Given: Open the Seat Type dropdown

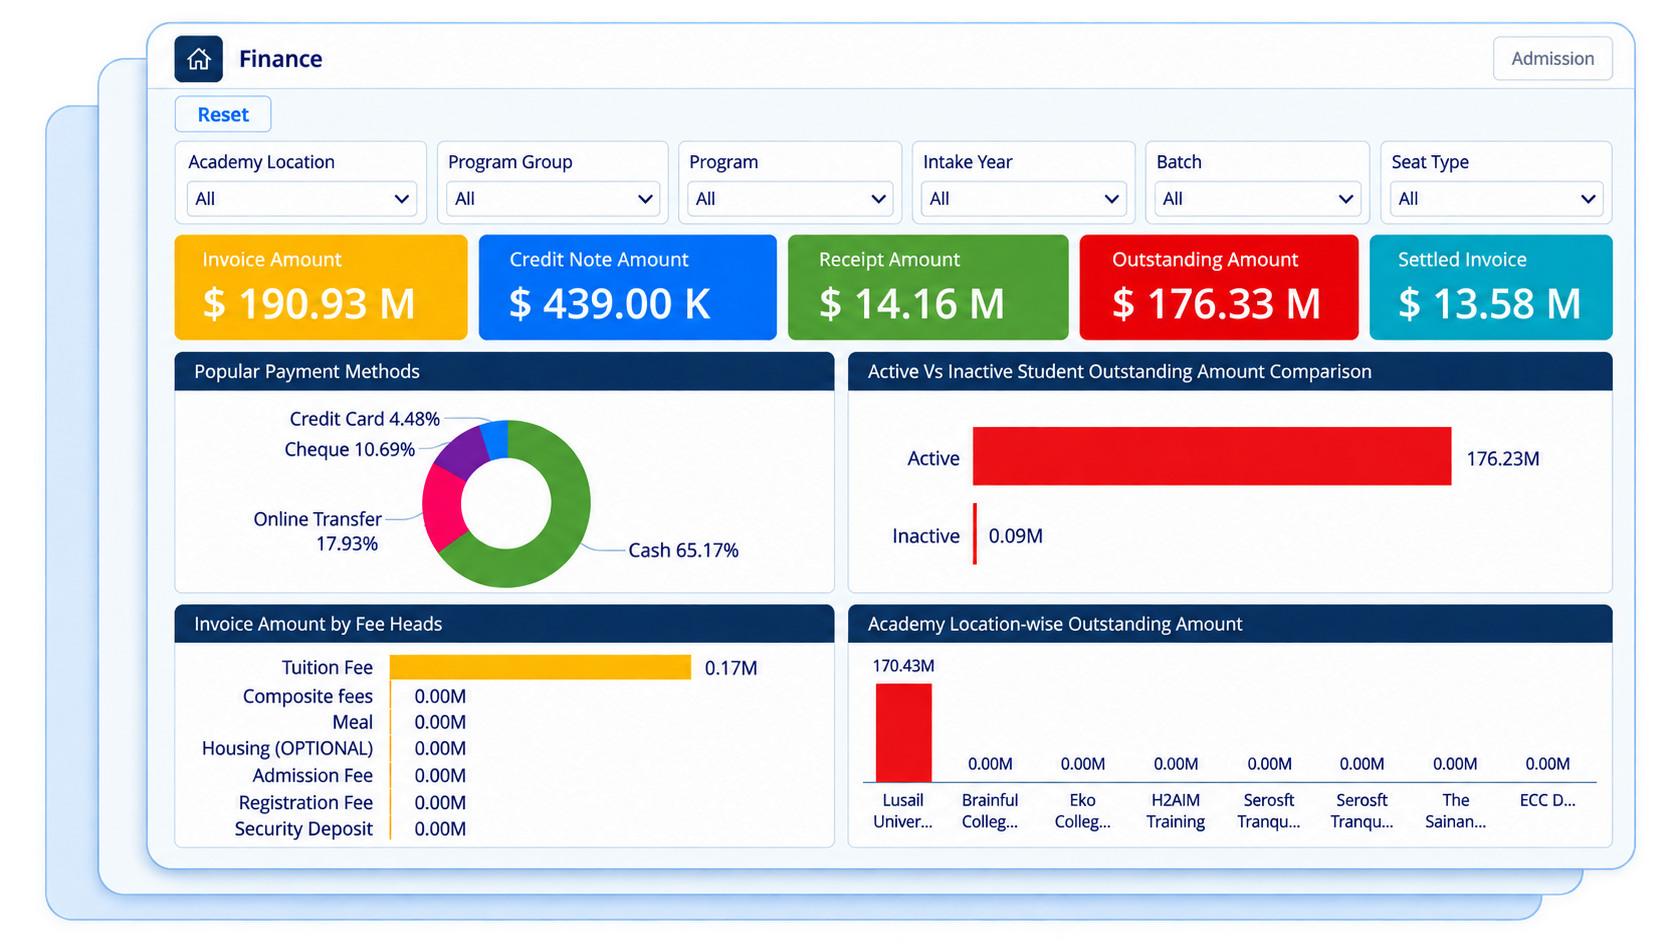Looking at the screenshot, I should point(1496,199).
